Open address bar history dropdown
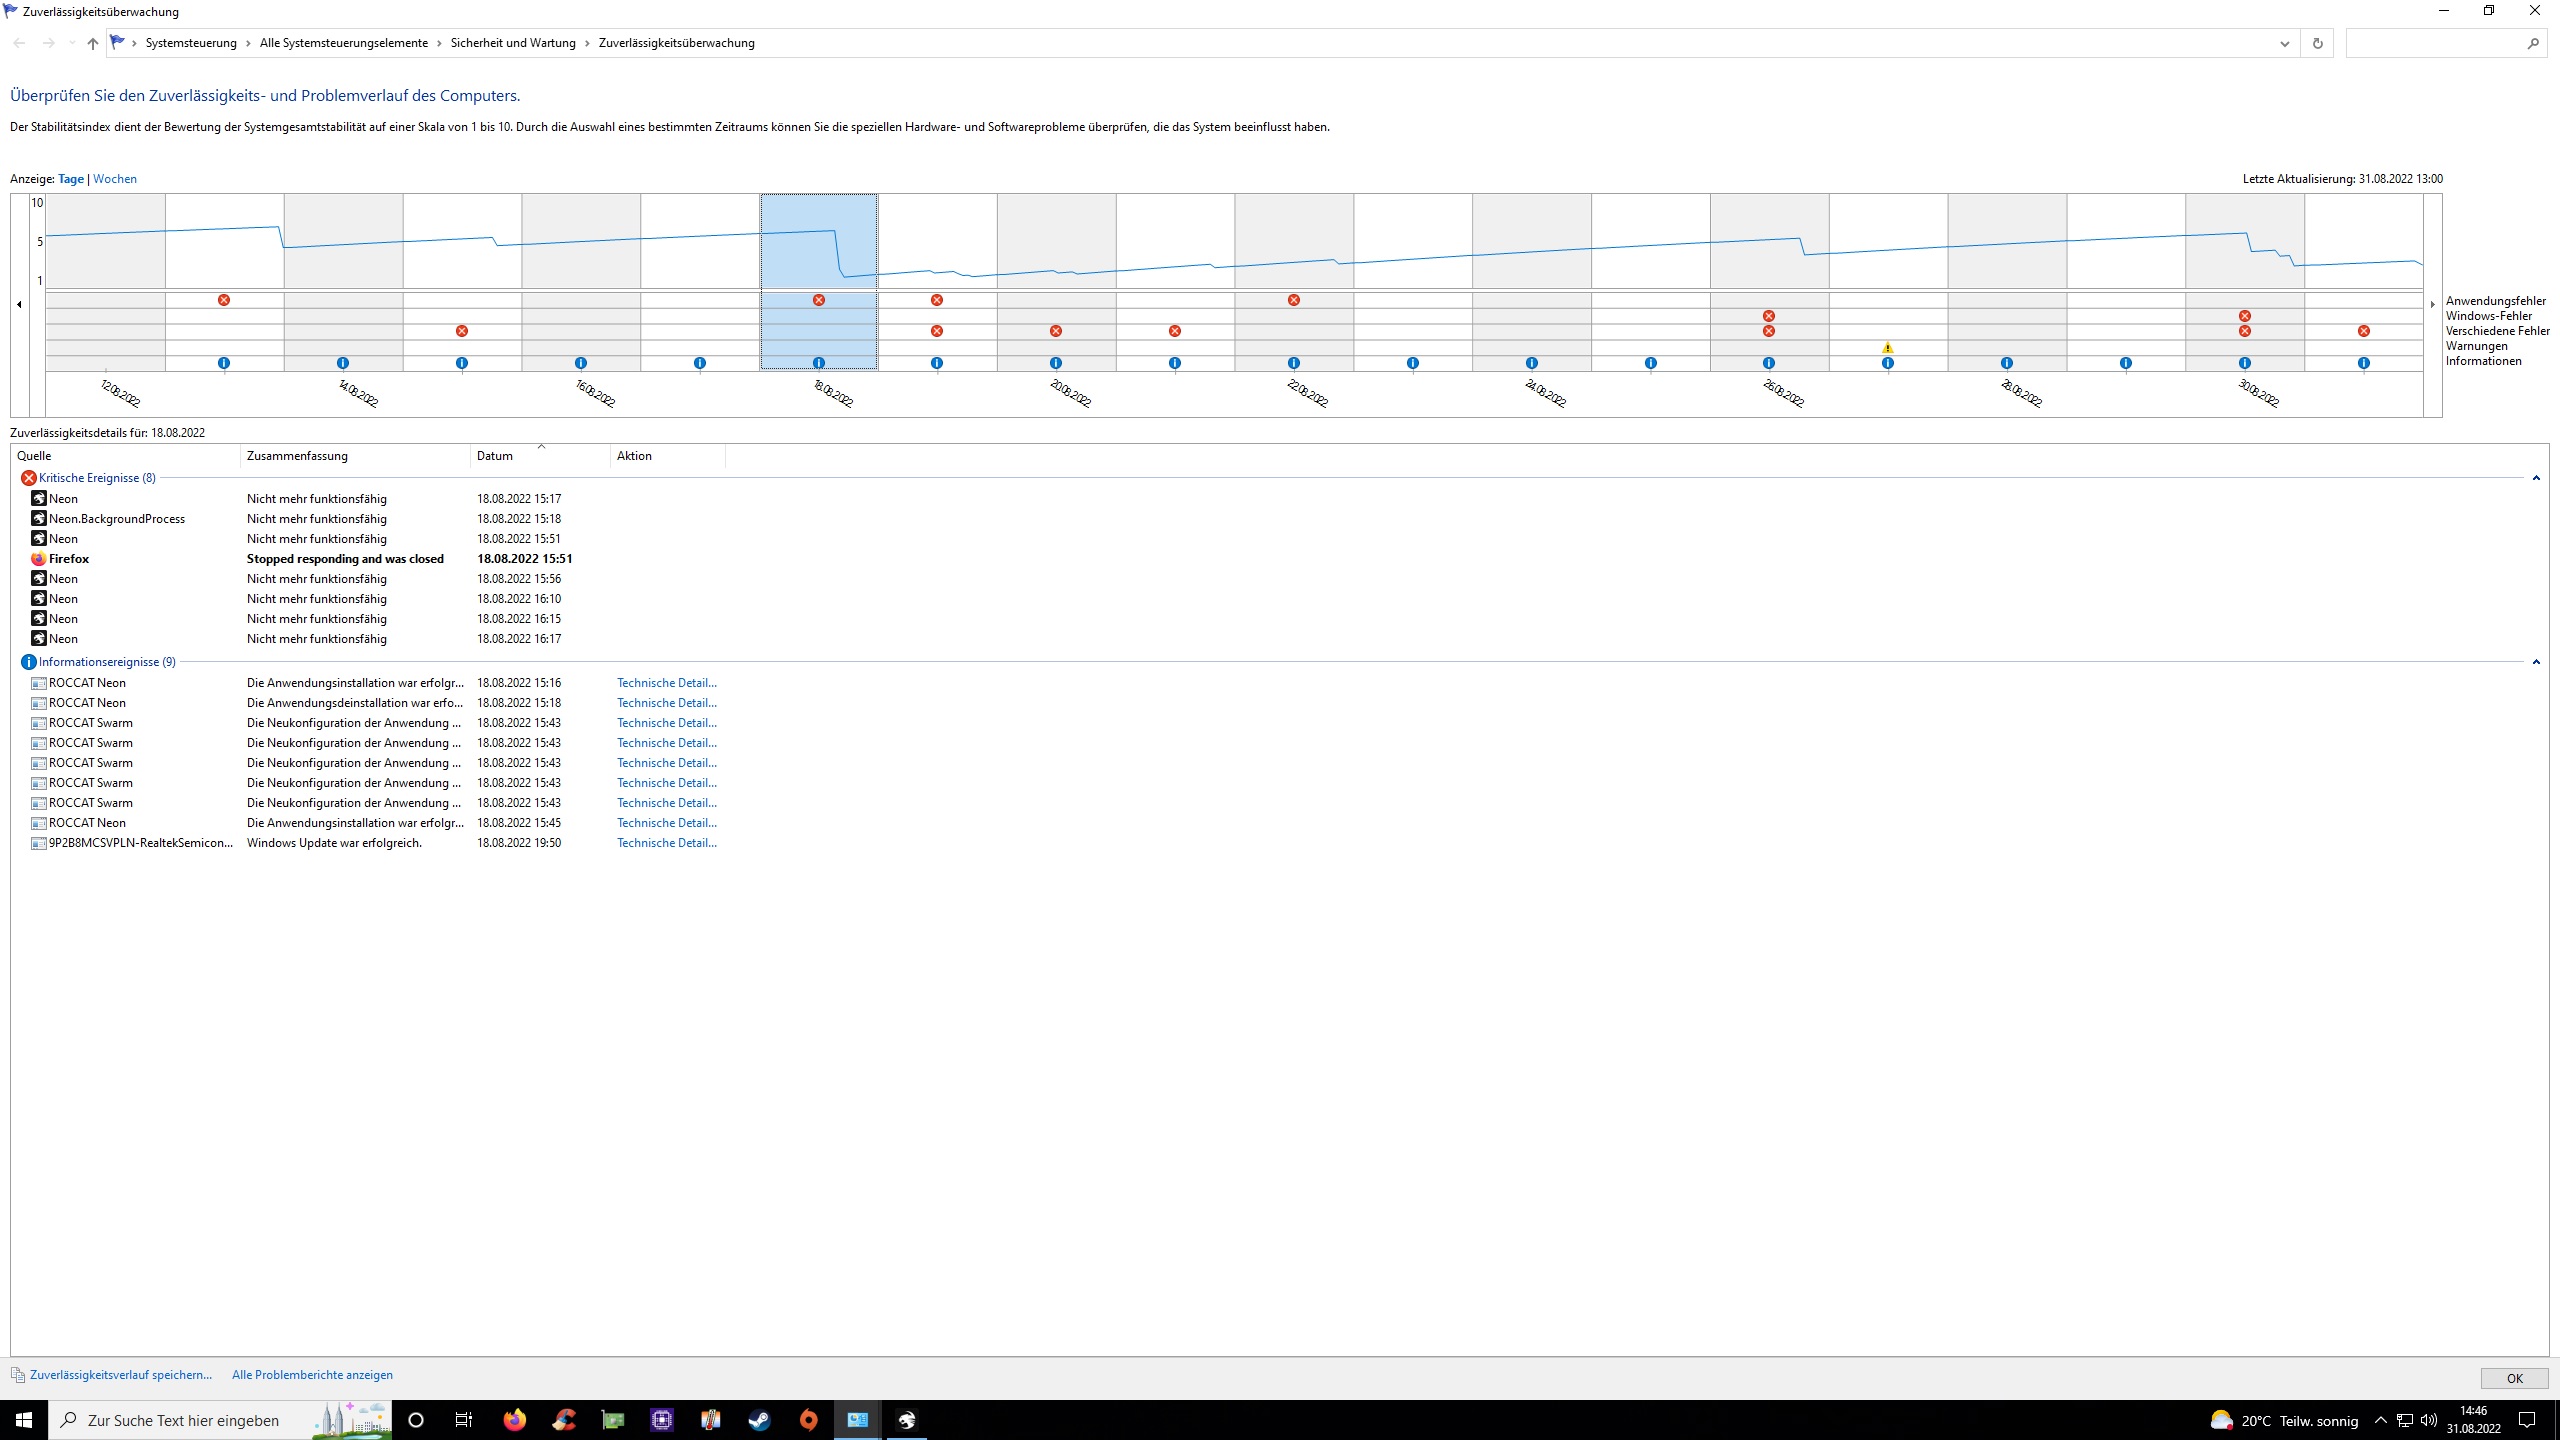The height and width of the screenshot is (1440, 2560). (2284, 43)
